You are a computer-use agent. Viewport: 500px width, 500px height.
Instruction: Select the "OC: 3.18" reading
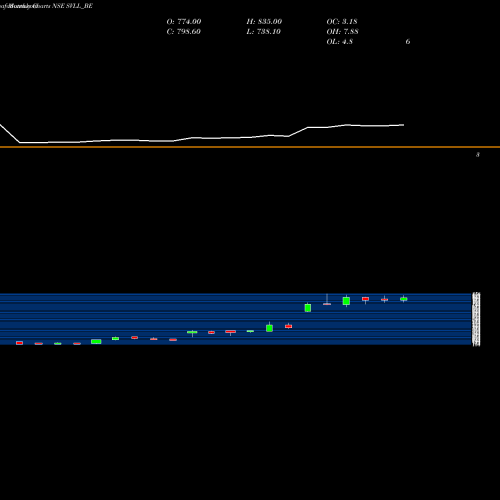[x=342, y=21]
